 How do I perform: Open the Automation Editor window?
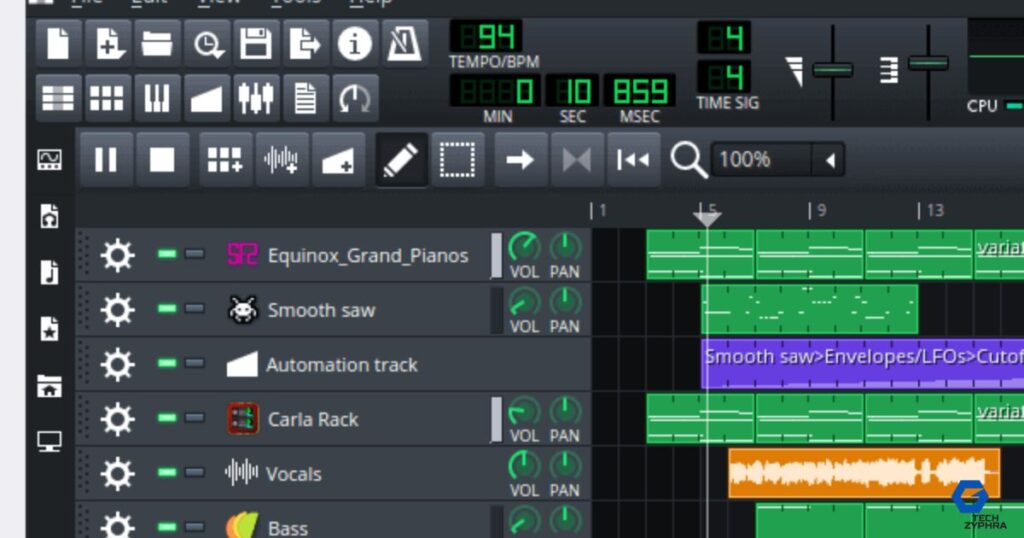pos(206,98)
